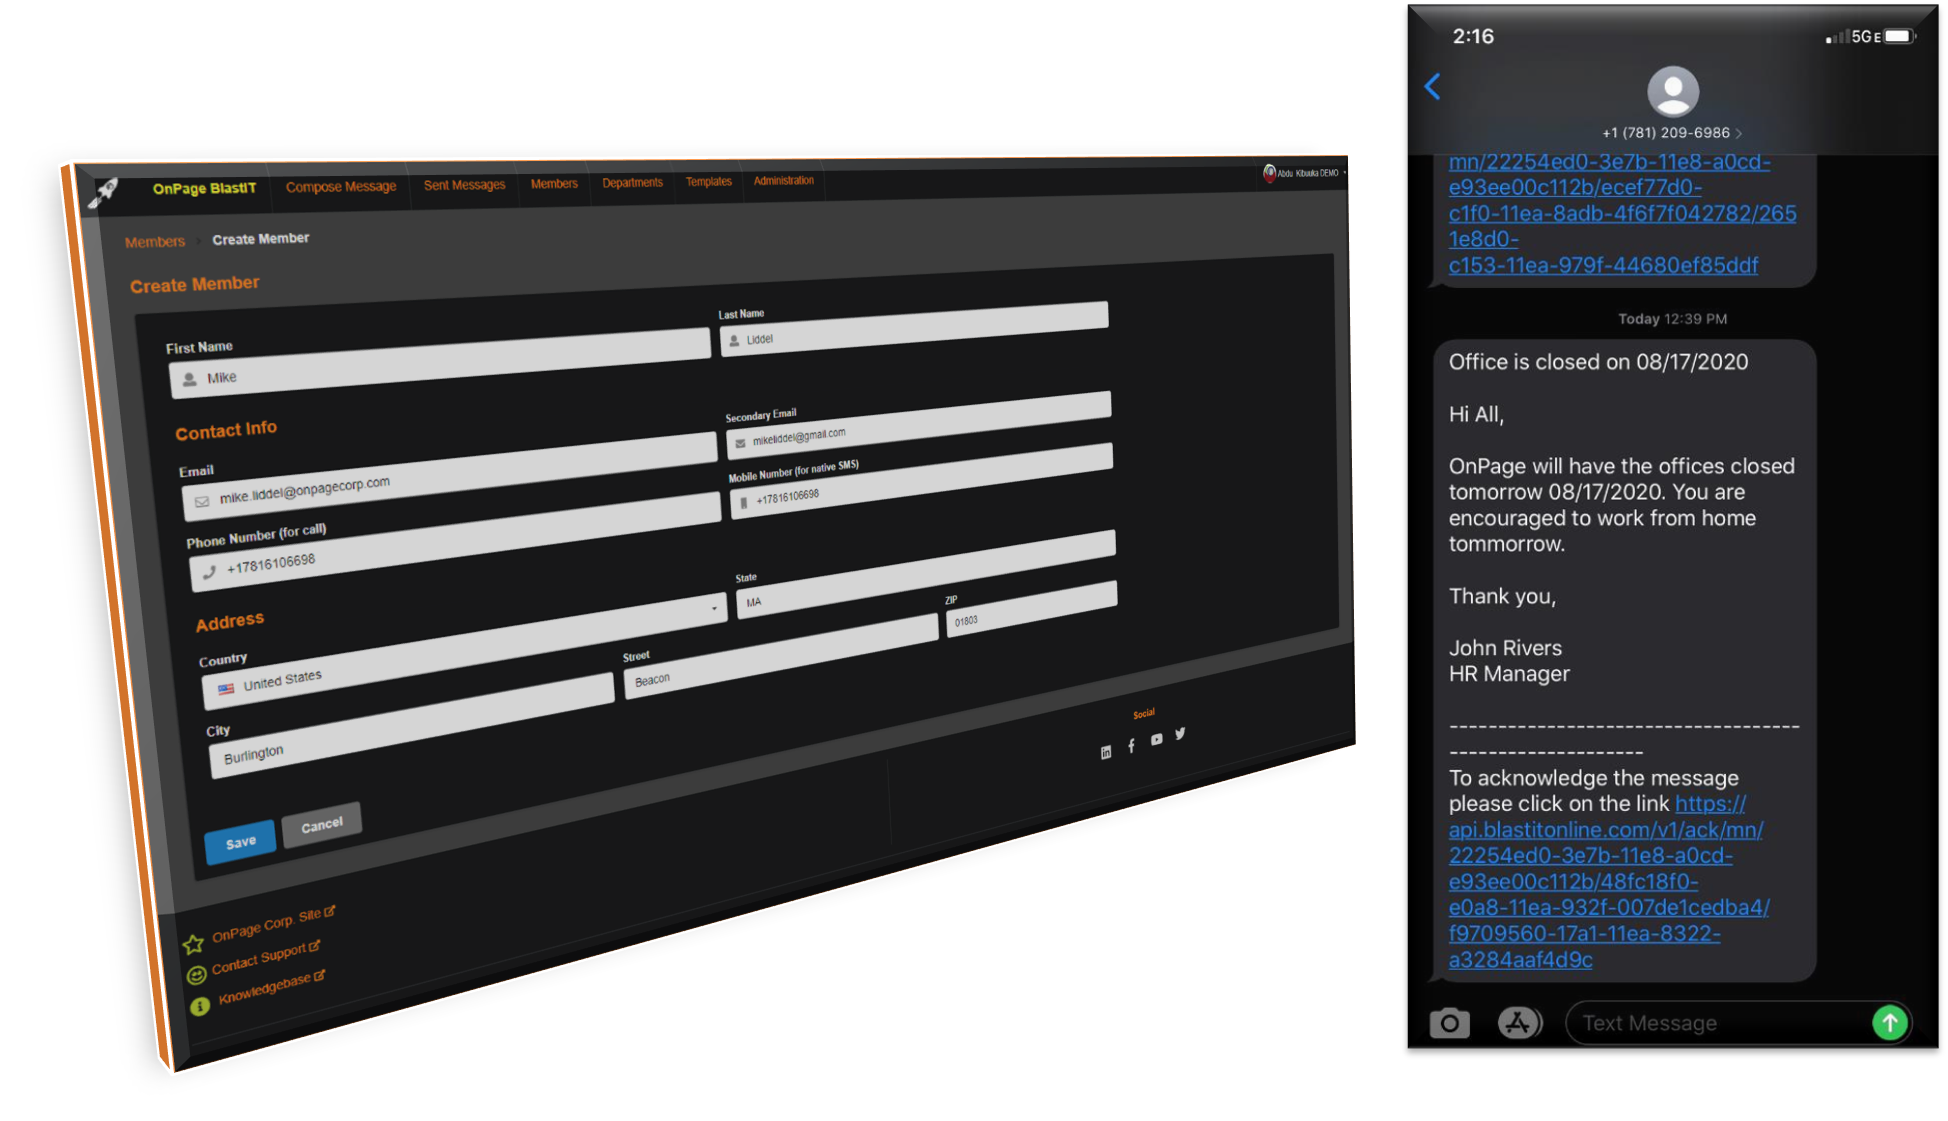Click the Email field with onpagecorp address
Screen dimensions: 1948x1121
coord(450,476)
